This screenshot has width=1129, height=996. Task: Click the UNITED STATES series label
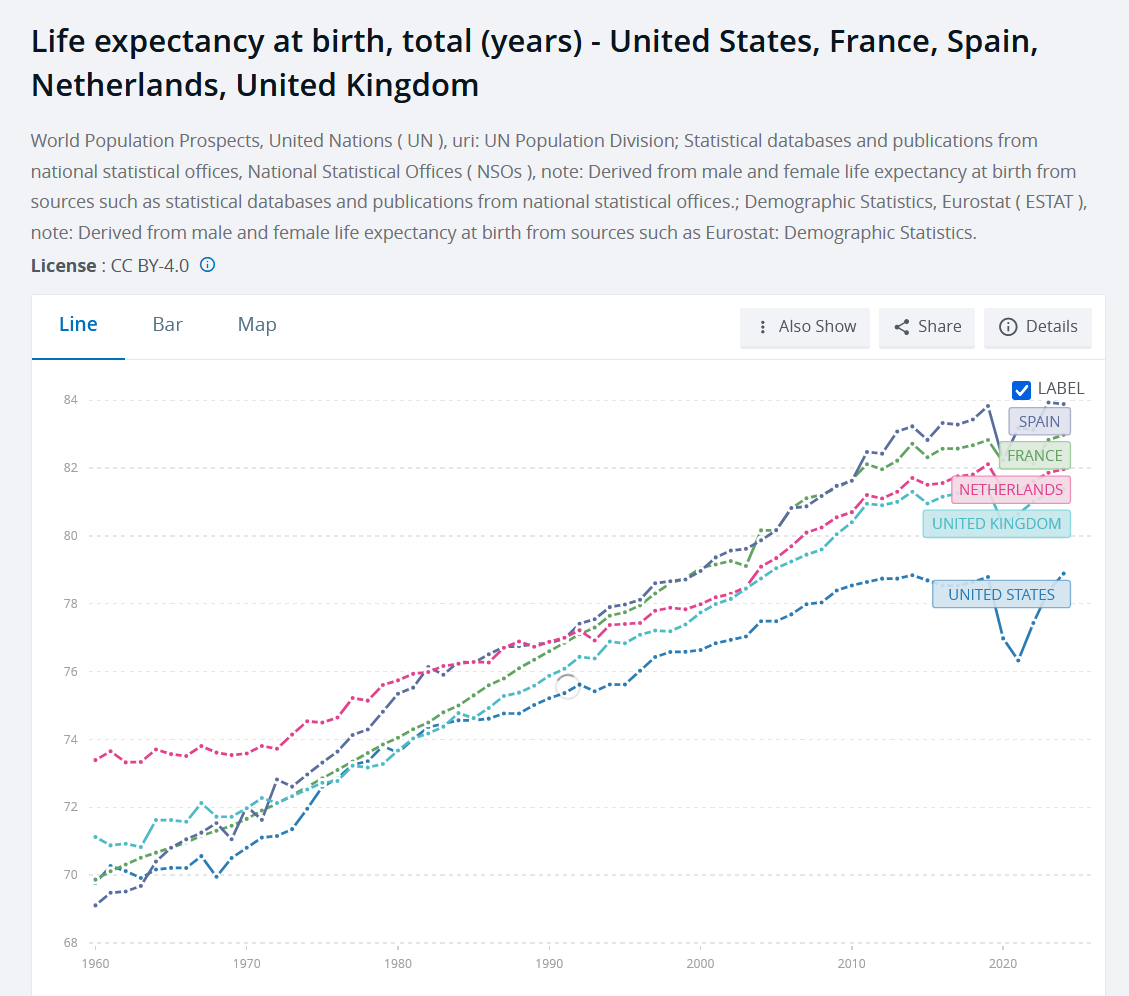click(x=1001, y=594)
